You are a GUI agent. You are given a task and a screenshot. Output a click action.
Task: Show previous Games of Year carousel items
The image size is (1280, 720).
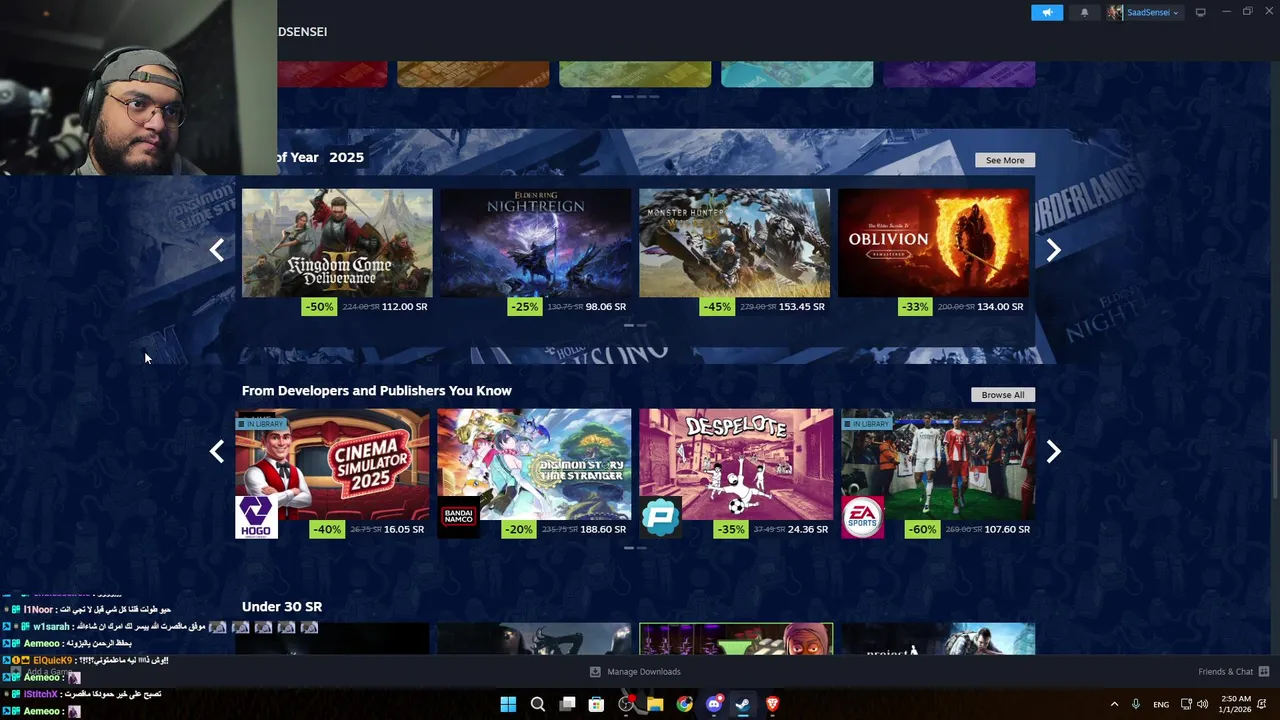coord(216,250)
